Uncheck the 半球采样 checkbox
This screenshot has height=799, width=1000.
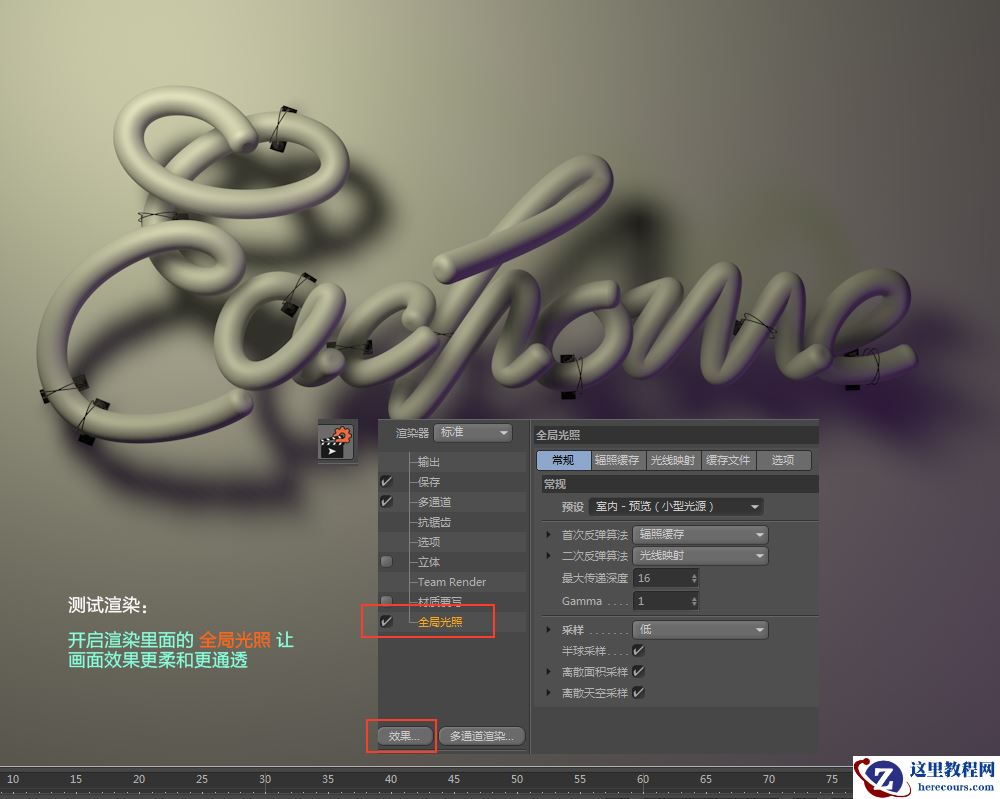pyautogui.click(x=637, y=648)
